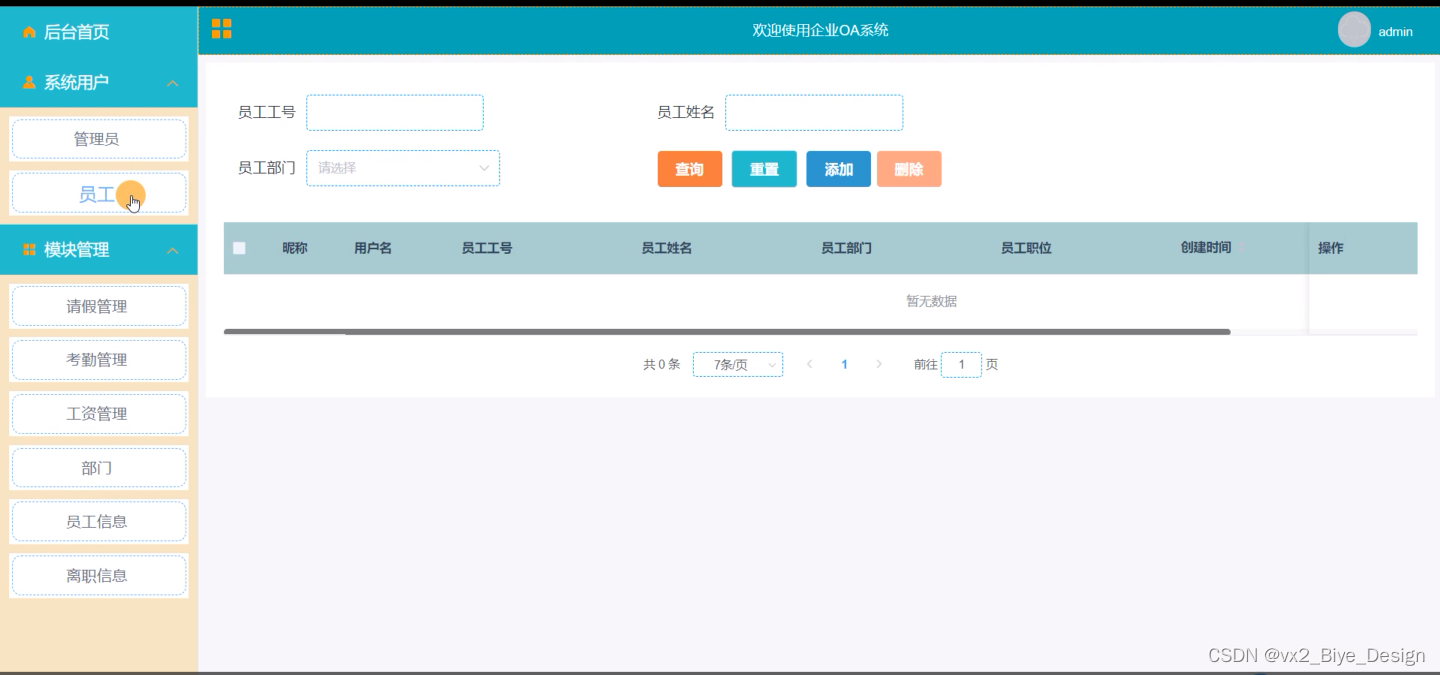Click the home icon beside 后台首页
The image size is (1440, 675).
29,33
